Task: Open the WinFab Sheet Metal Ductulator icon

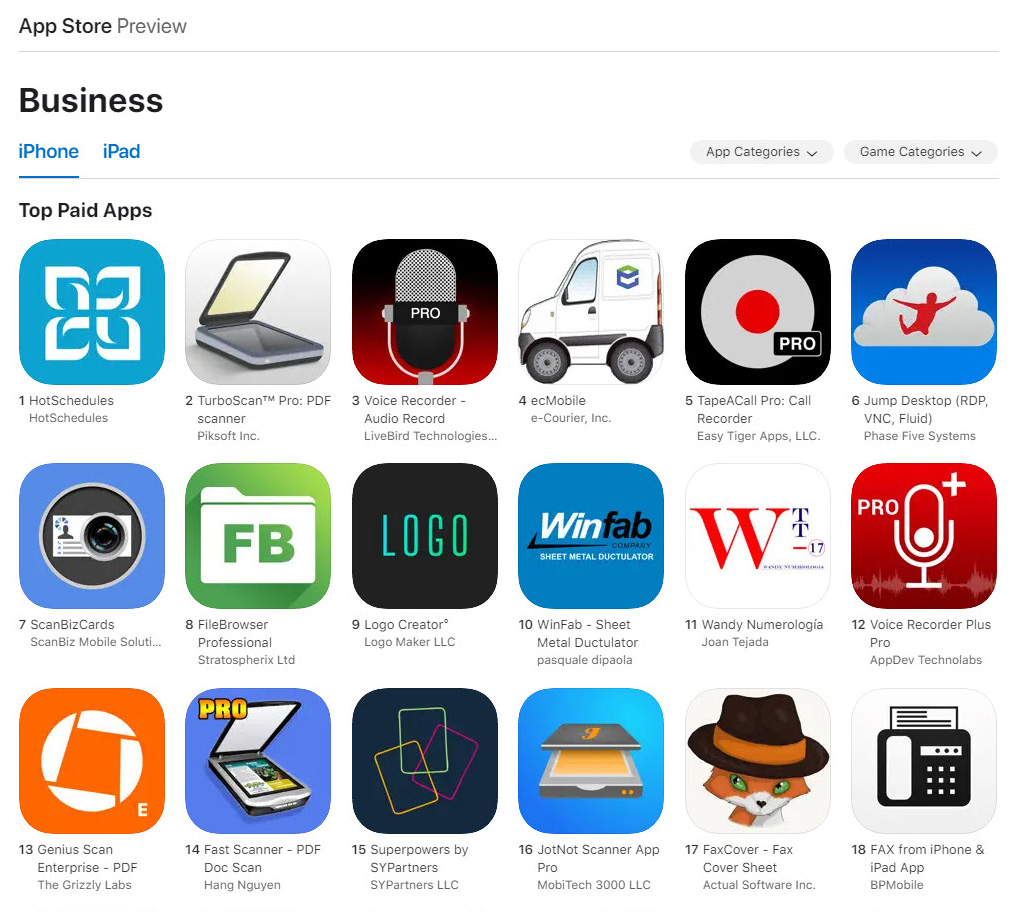Action: [591, 536]
